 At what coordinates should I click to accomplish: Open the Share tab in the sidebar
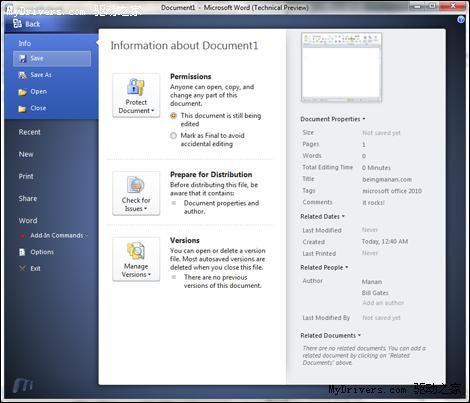pos(28,199)
